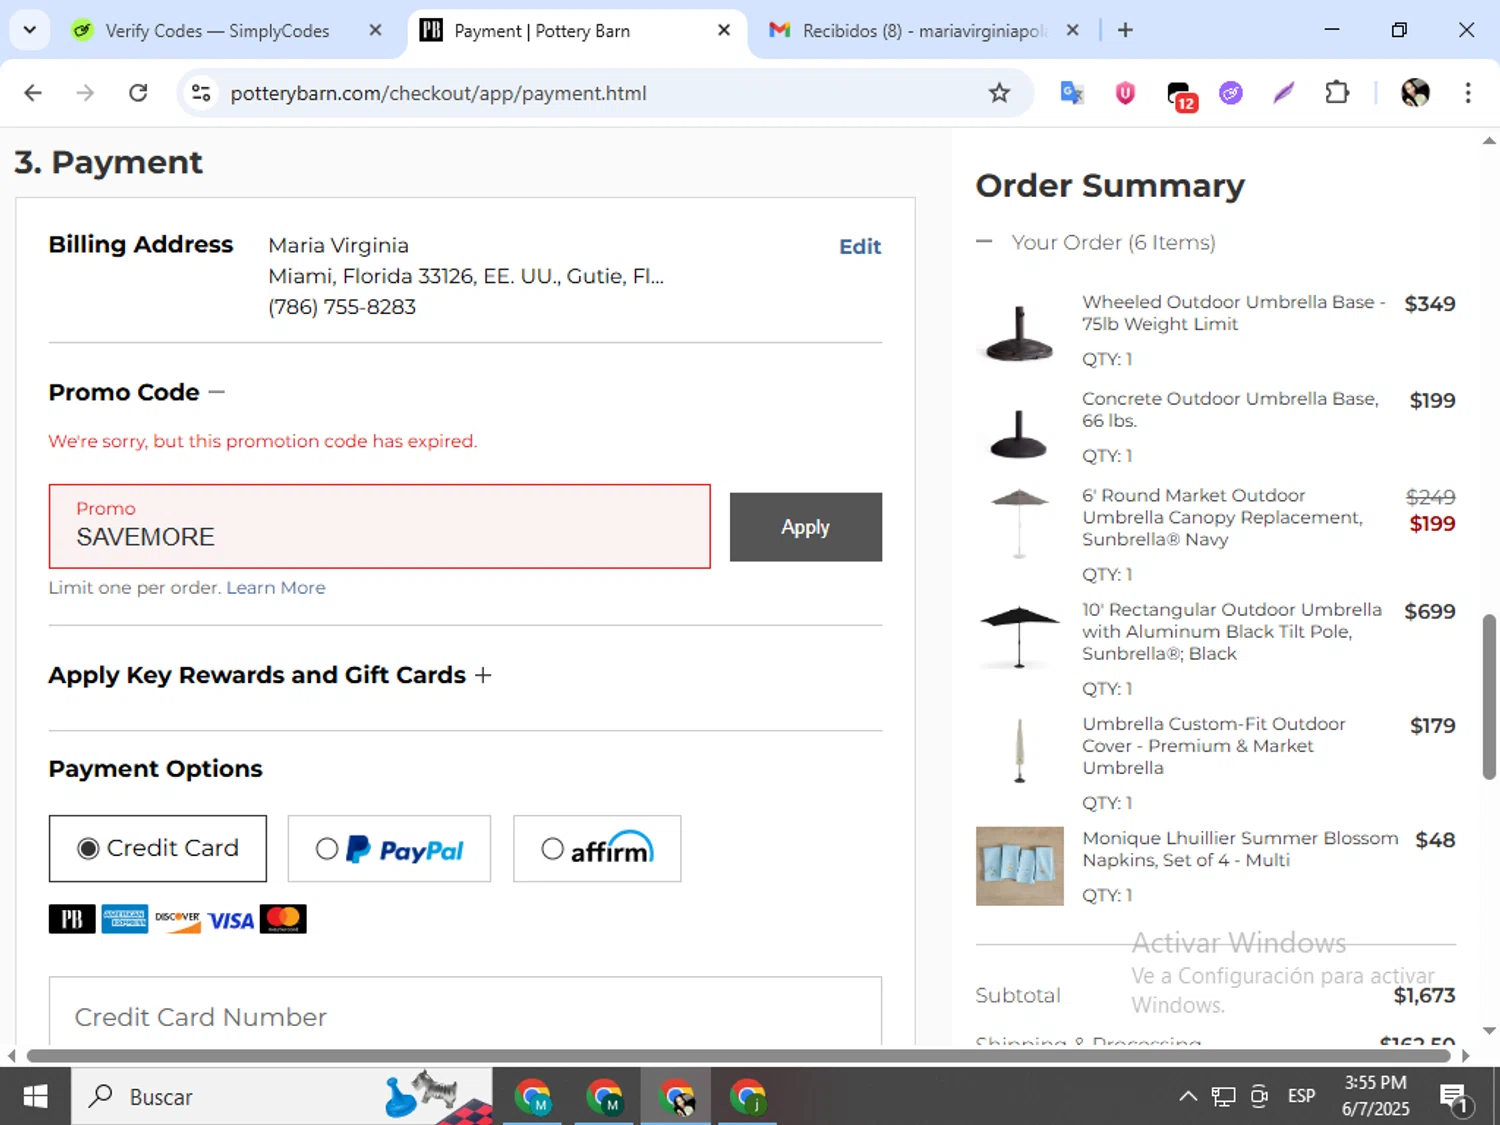
Task: Click the scroll-down arrow of scrollbar
Action: (1489, 1031)
